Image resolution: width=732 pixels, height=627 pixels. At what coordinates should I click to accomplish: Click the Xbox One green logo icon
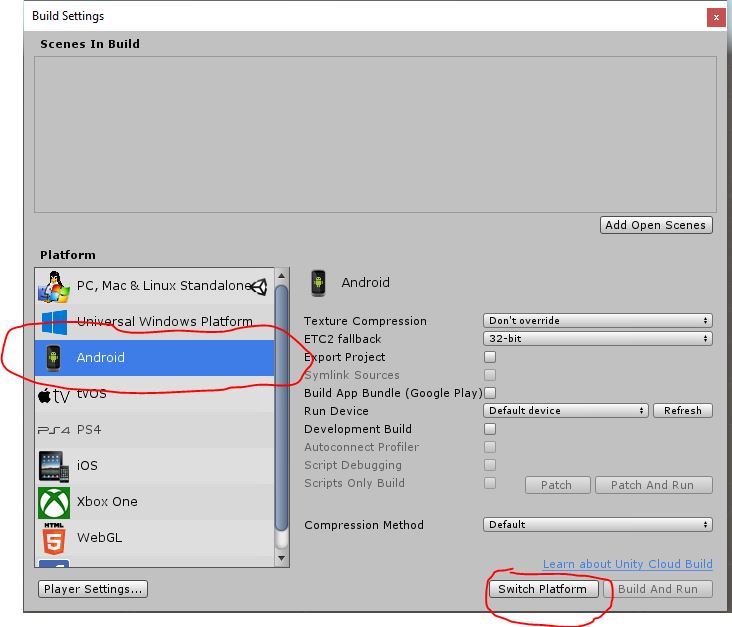54,502
